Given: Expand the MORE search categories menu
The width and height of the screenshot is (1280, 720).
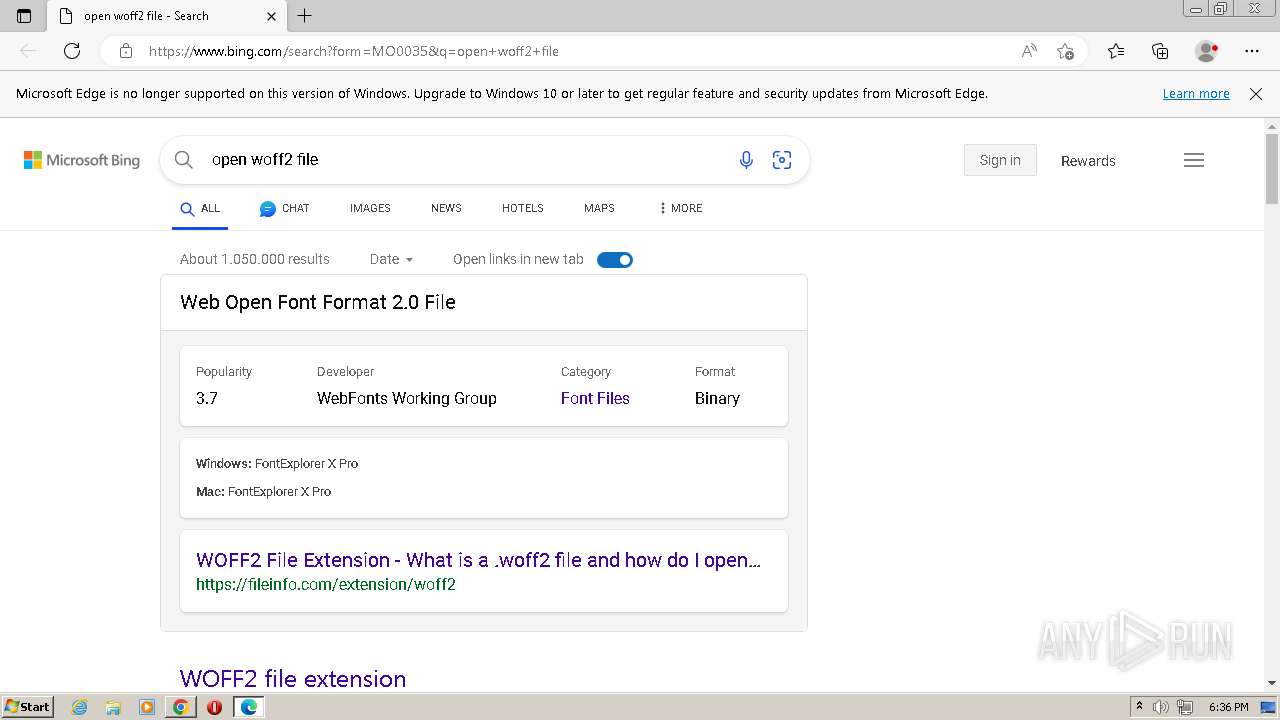Looking at the screenshot, I should tap(680, 208).
